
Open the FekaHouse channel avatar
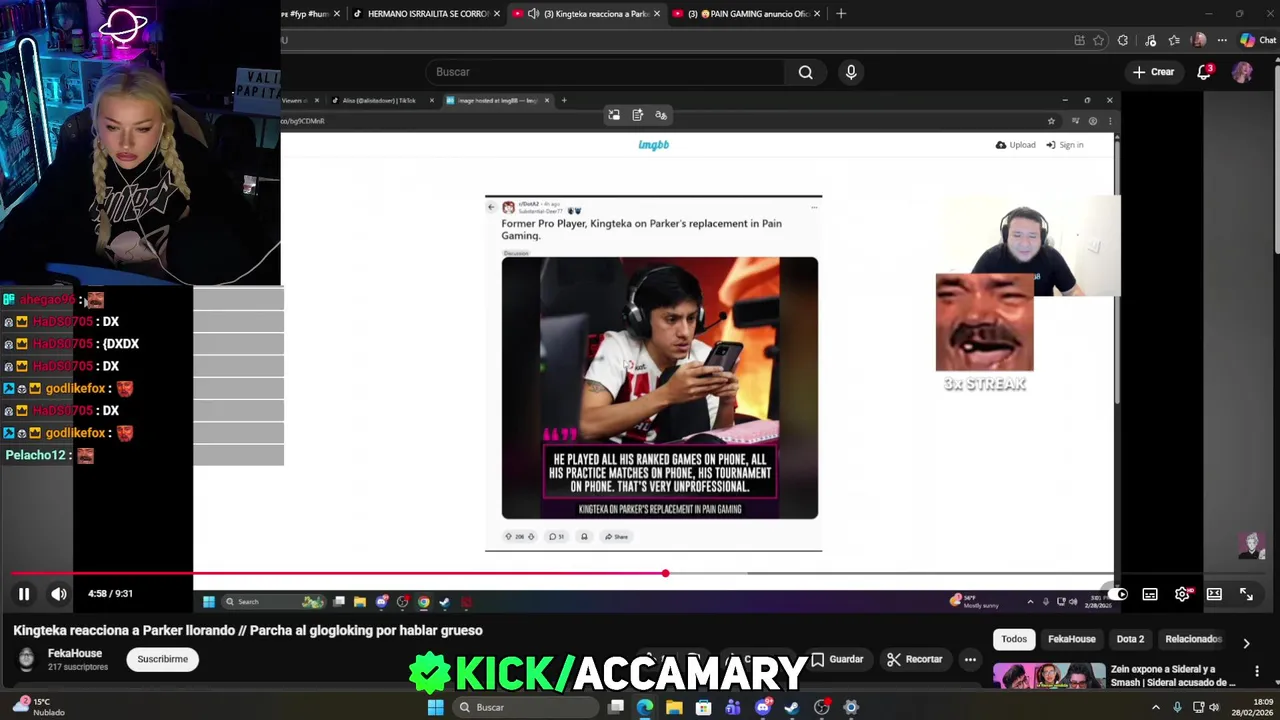pyautogui.click(x=27, y=659)
